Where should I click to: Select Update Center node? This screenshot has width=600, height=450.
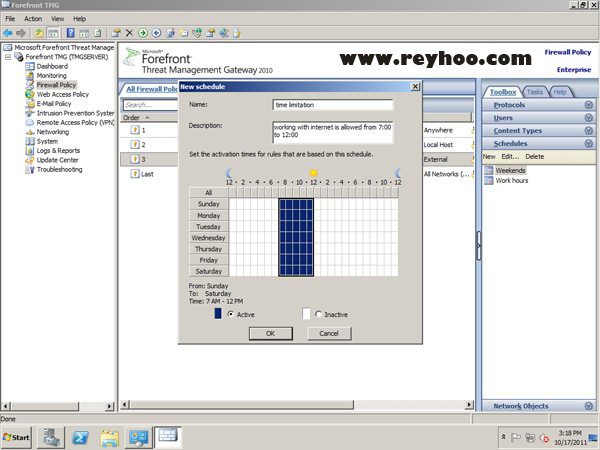point(57,160)
